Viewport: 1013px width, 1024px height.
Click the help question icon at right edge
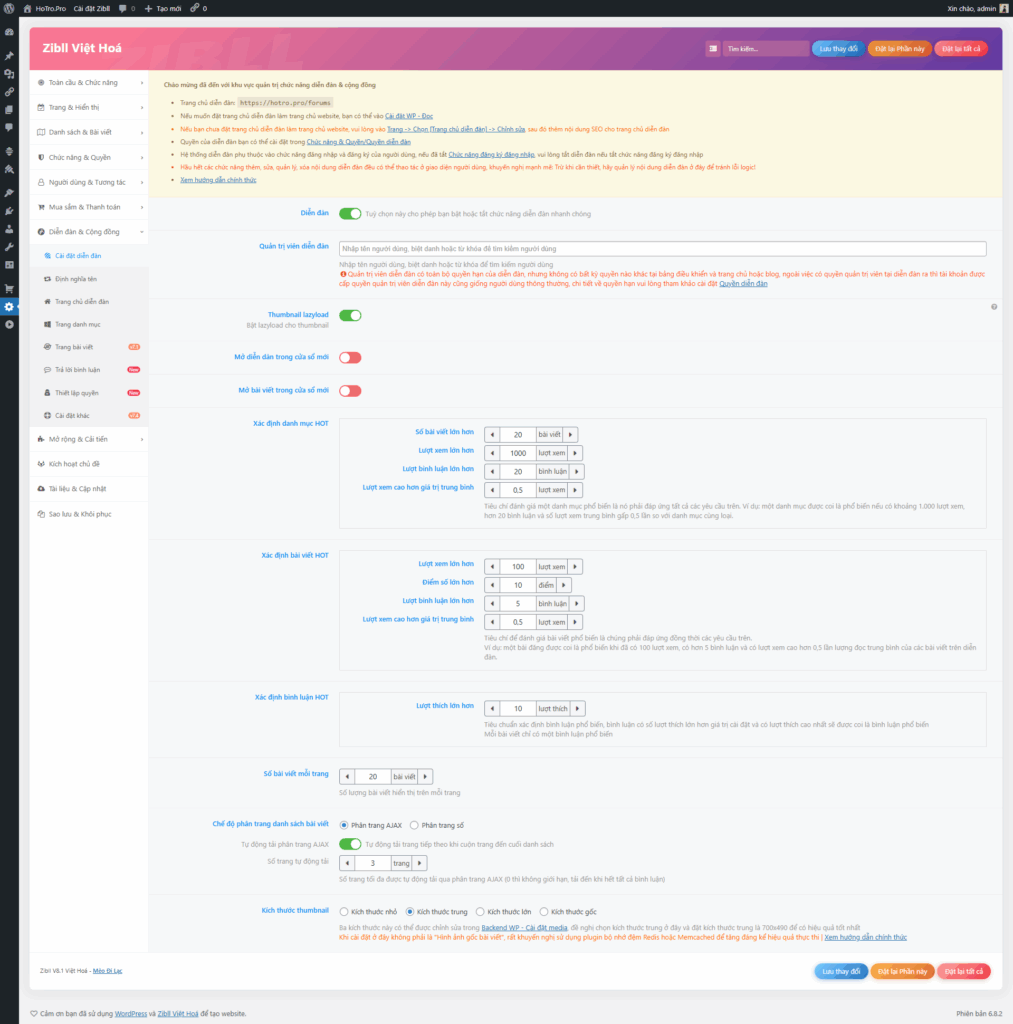[x=994, y=306]
